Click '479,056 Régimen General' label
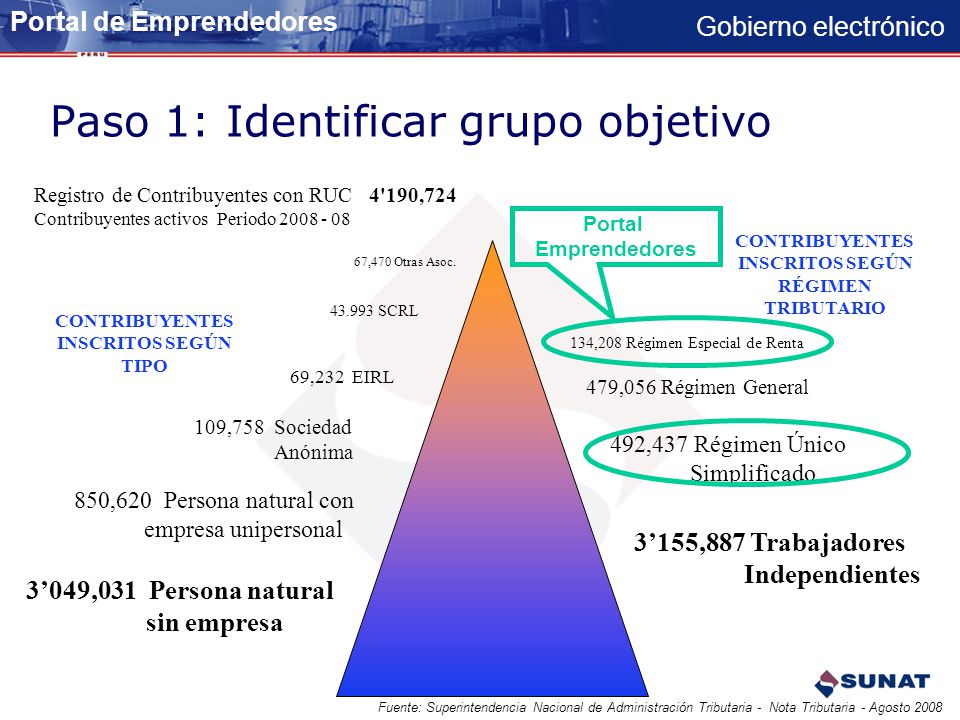960x720 pixels. [697, 388]
